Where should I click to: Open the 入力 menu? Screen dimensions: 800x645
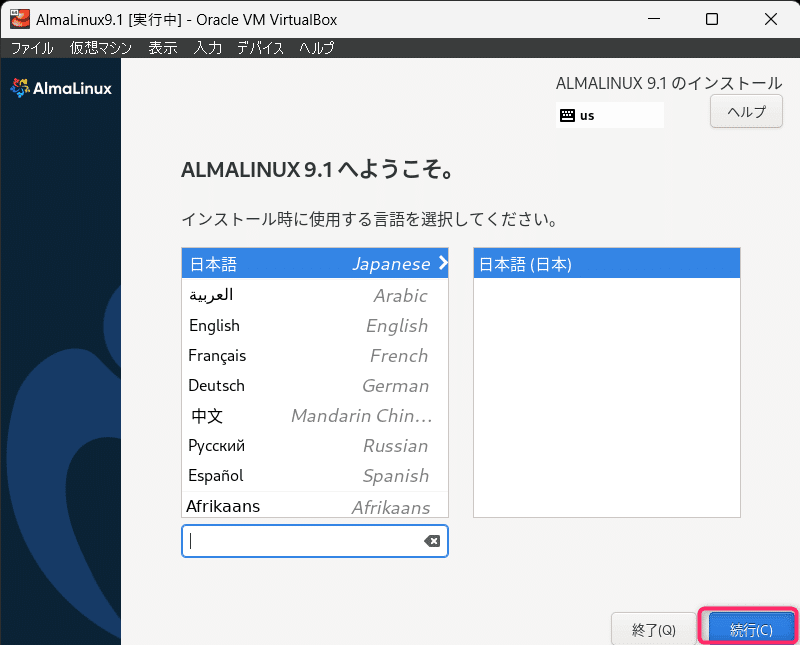point(208,48)
